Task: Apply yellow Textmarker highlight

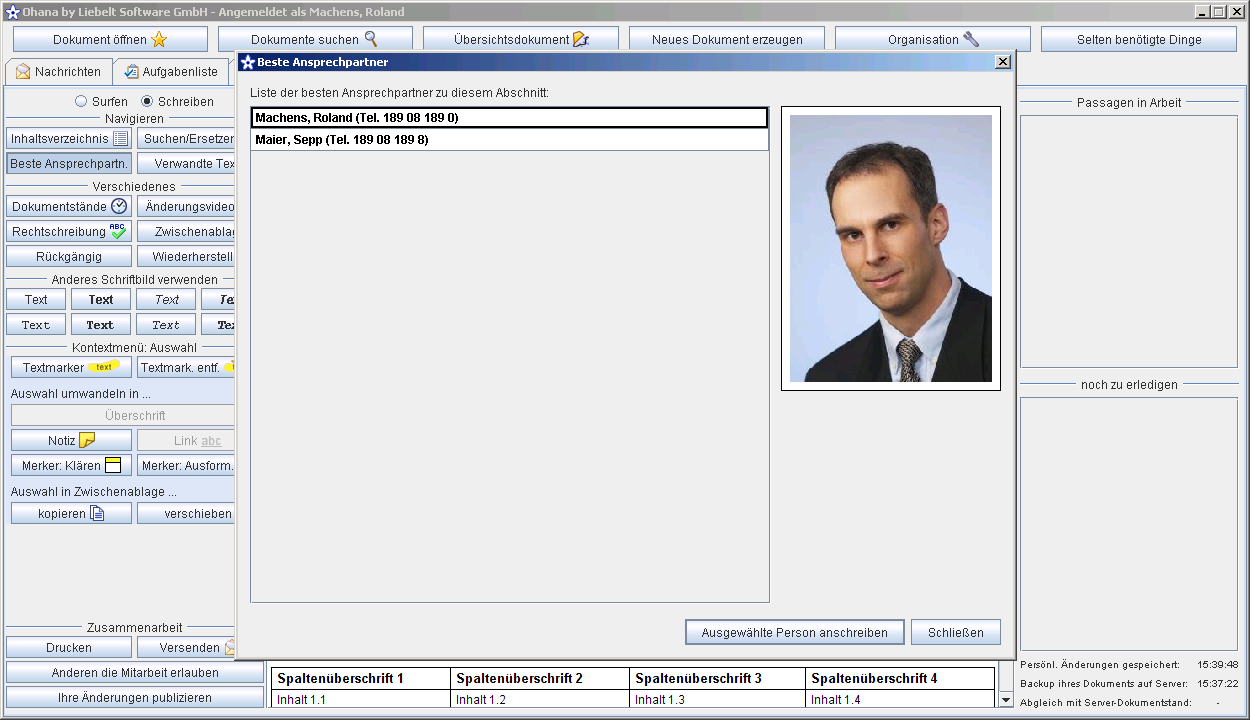Action: [71, 367]
